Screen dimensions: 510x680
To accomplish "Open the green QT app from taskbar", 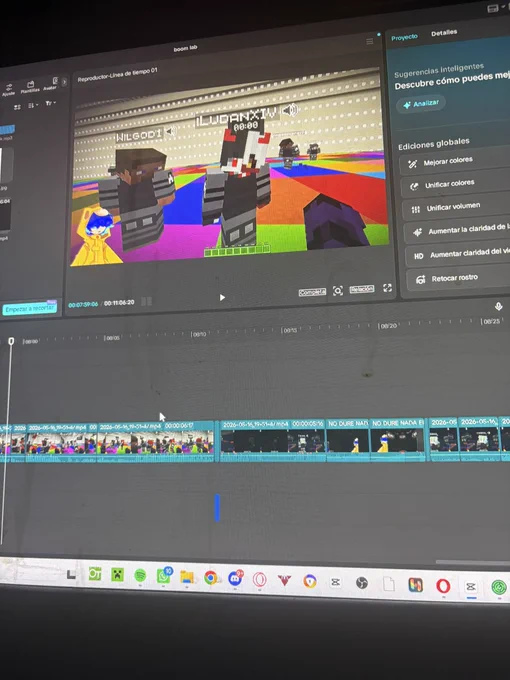I will 95,574.
